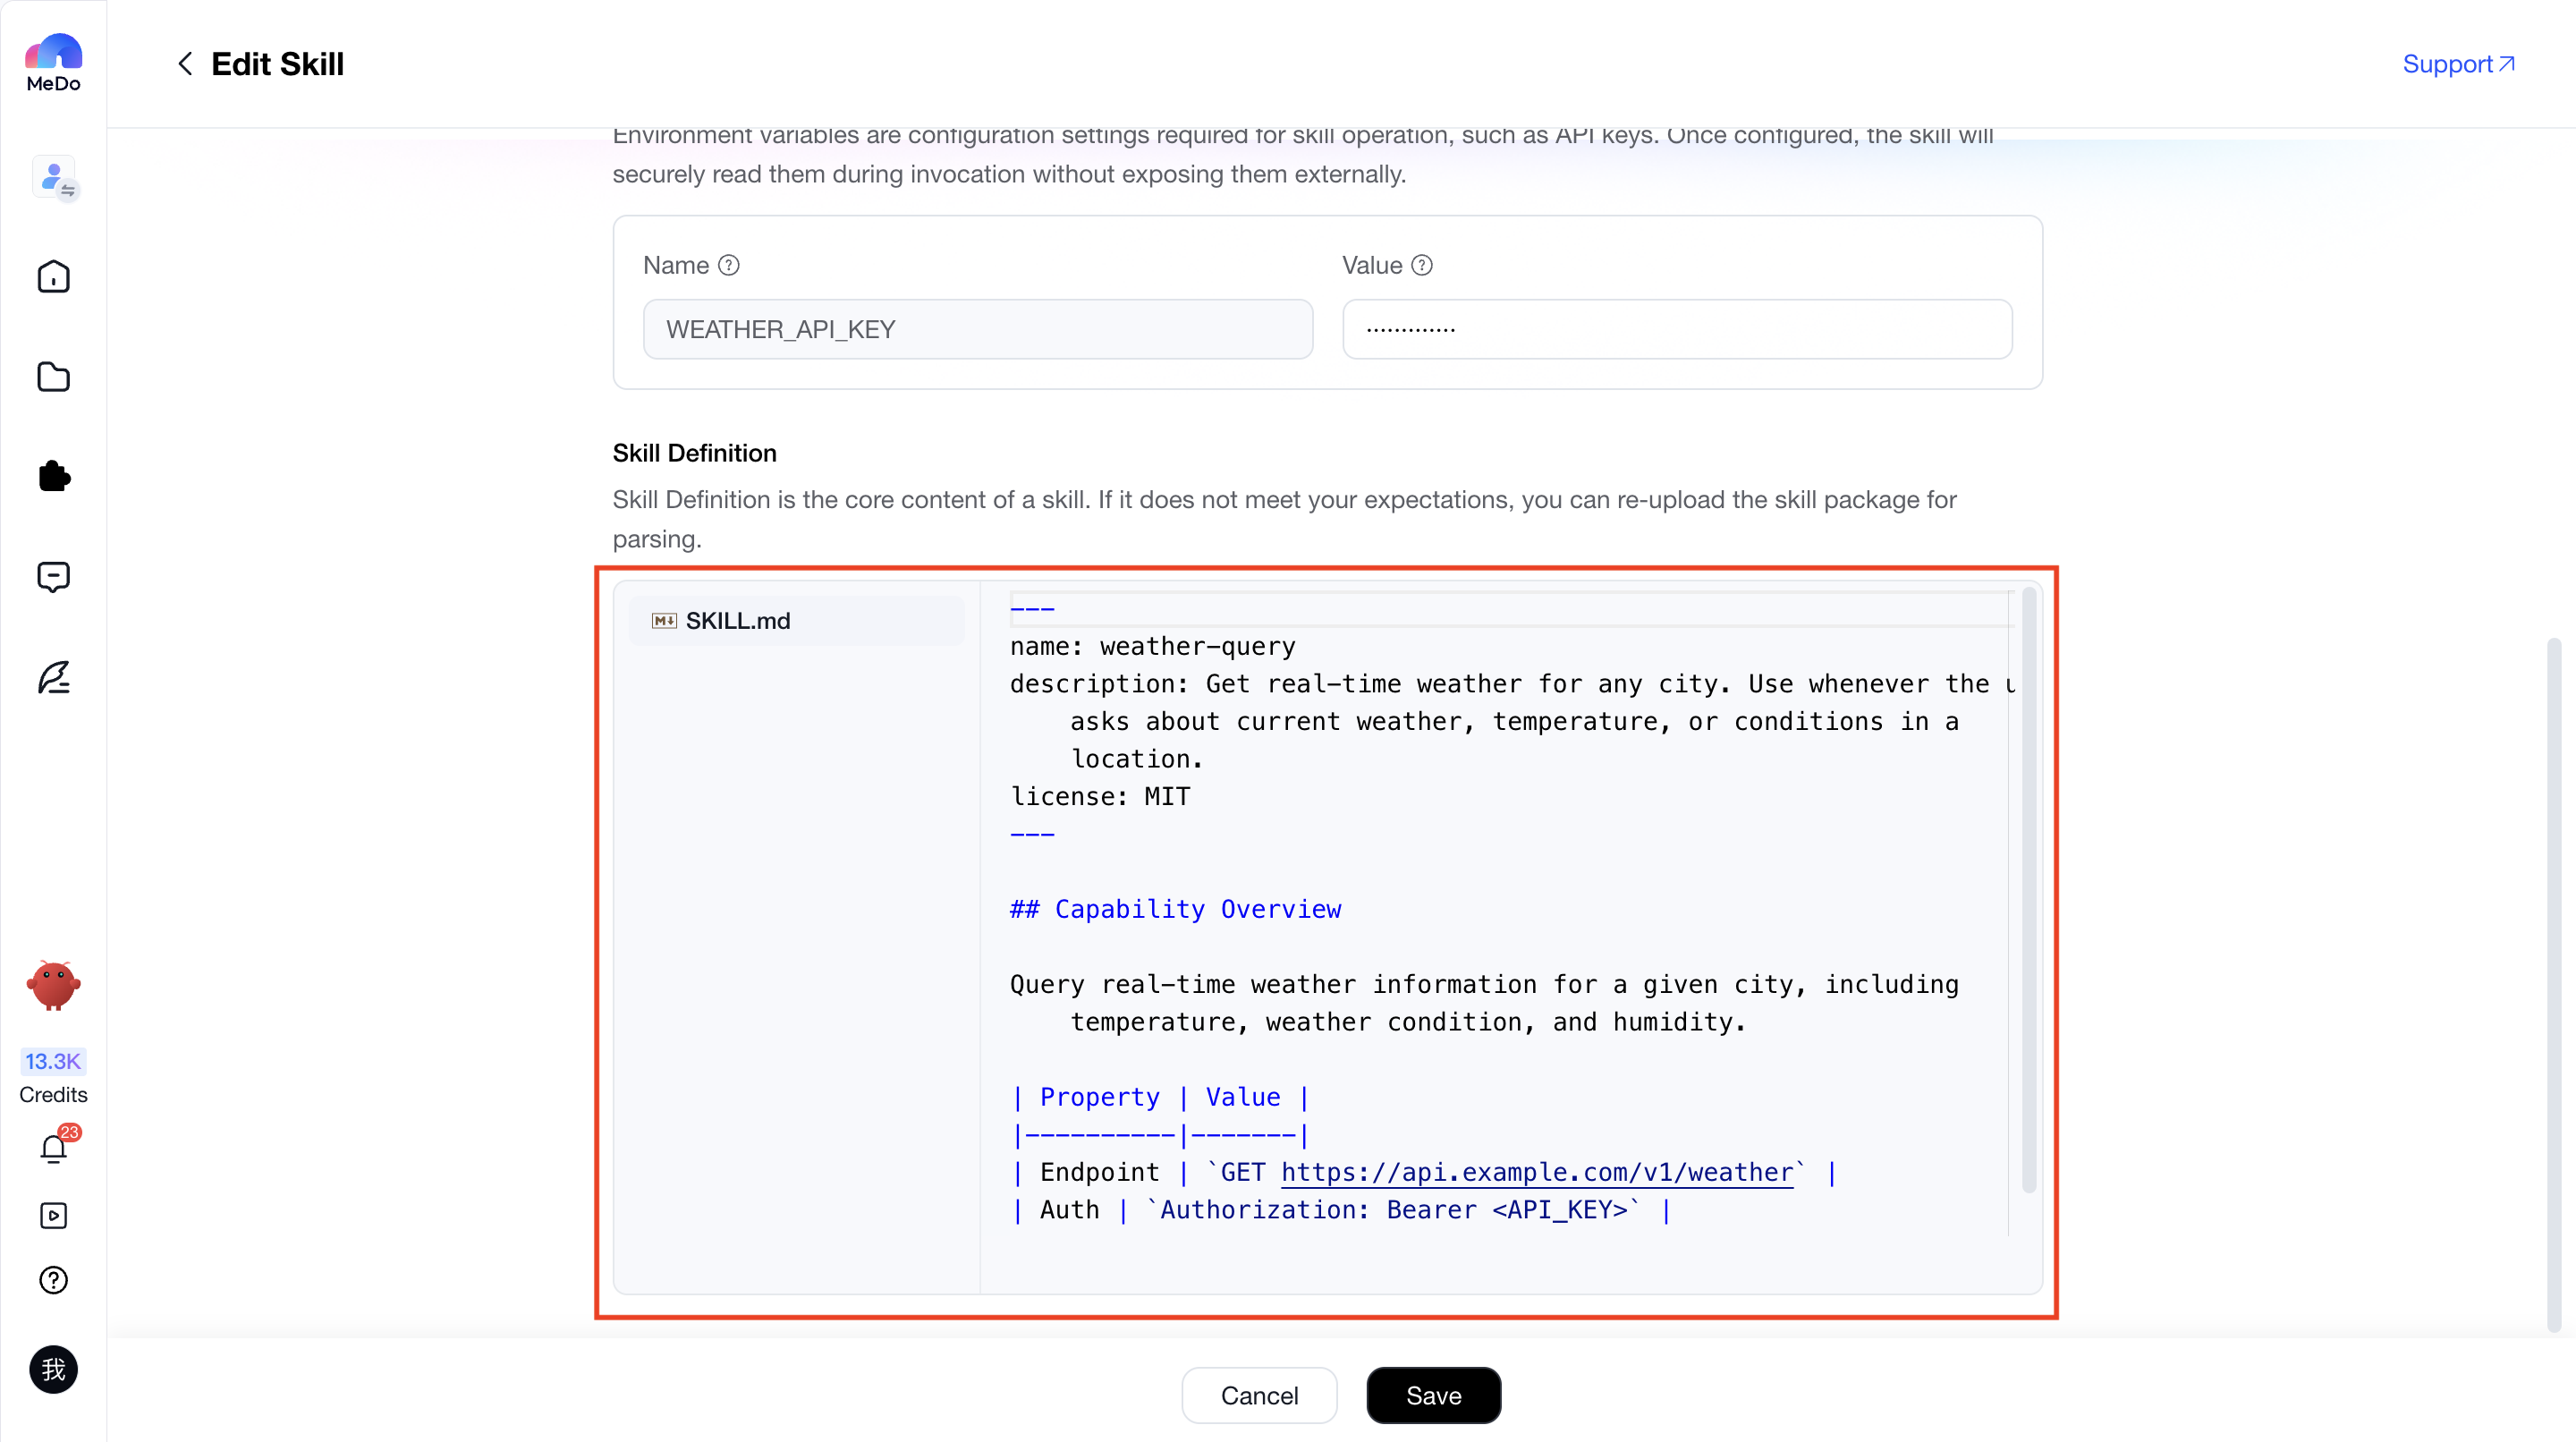This screenshot has height=1442, width=2576.
Task: Click the code editor vertical scrollbar
Action: click(x=2029, y=890)
